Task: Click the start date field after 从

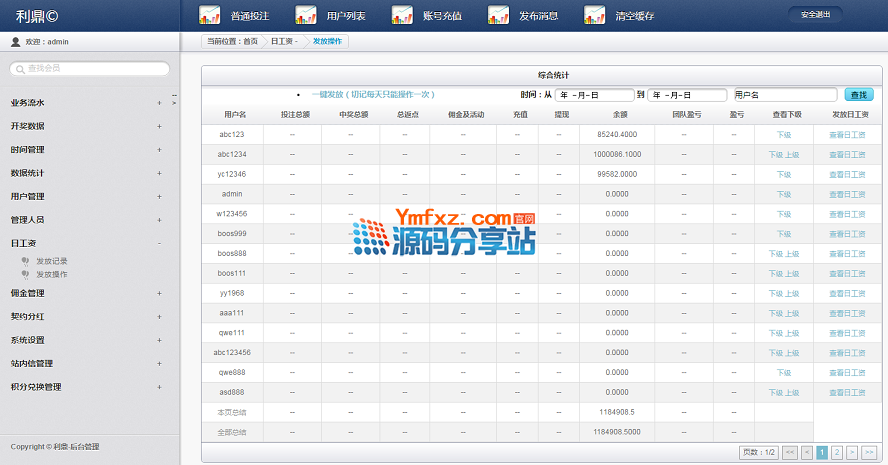Action: click(x=594, y=94)
